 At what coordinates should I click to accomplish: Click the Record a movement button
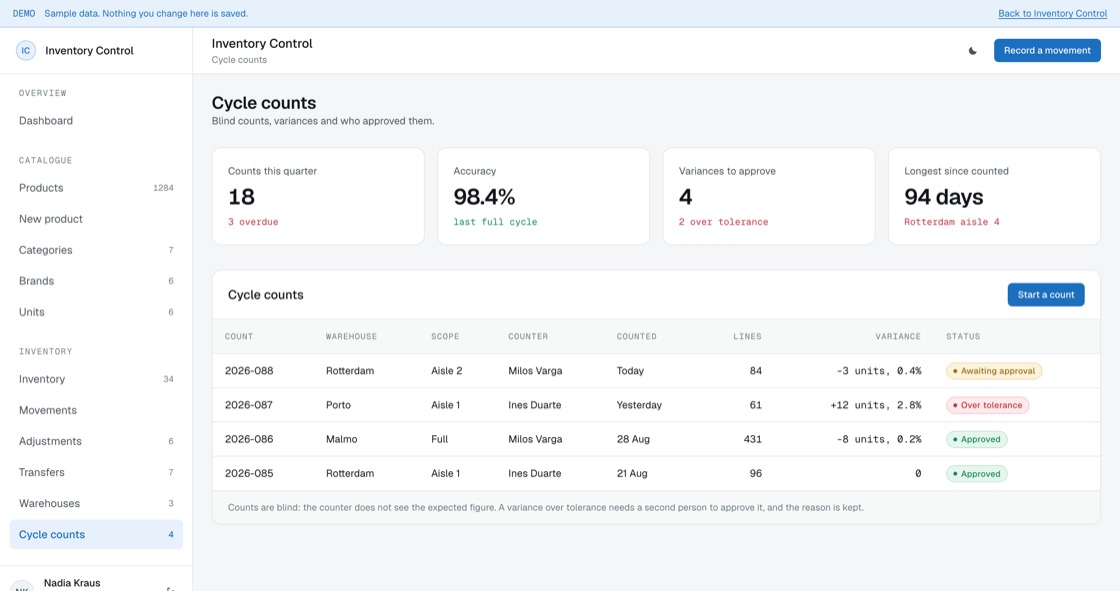pos(1047,51)
